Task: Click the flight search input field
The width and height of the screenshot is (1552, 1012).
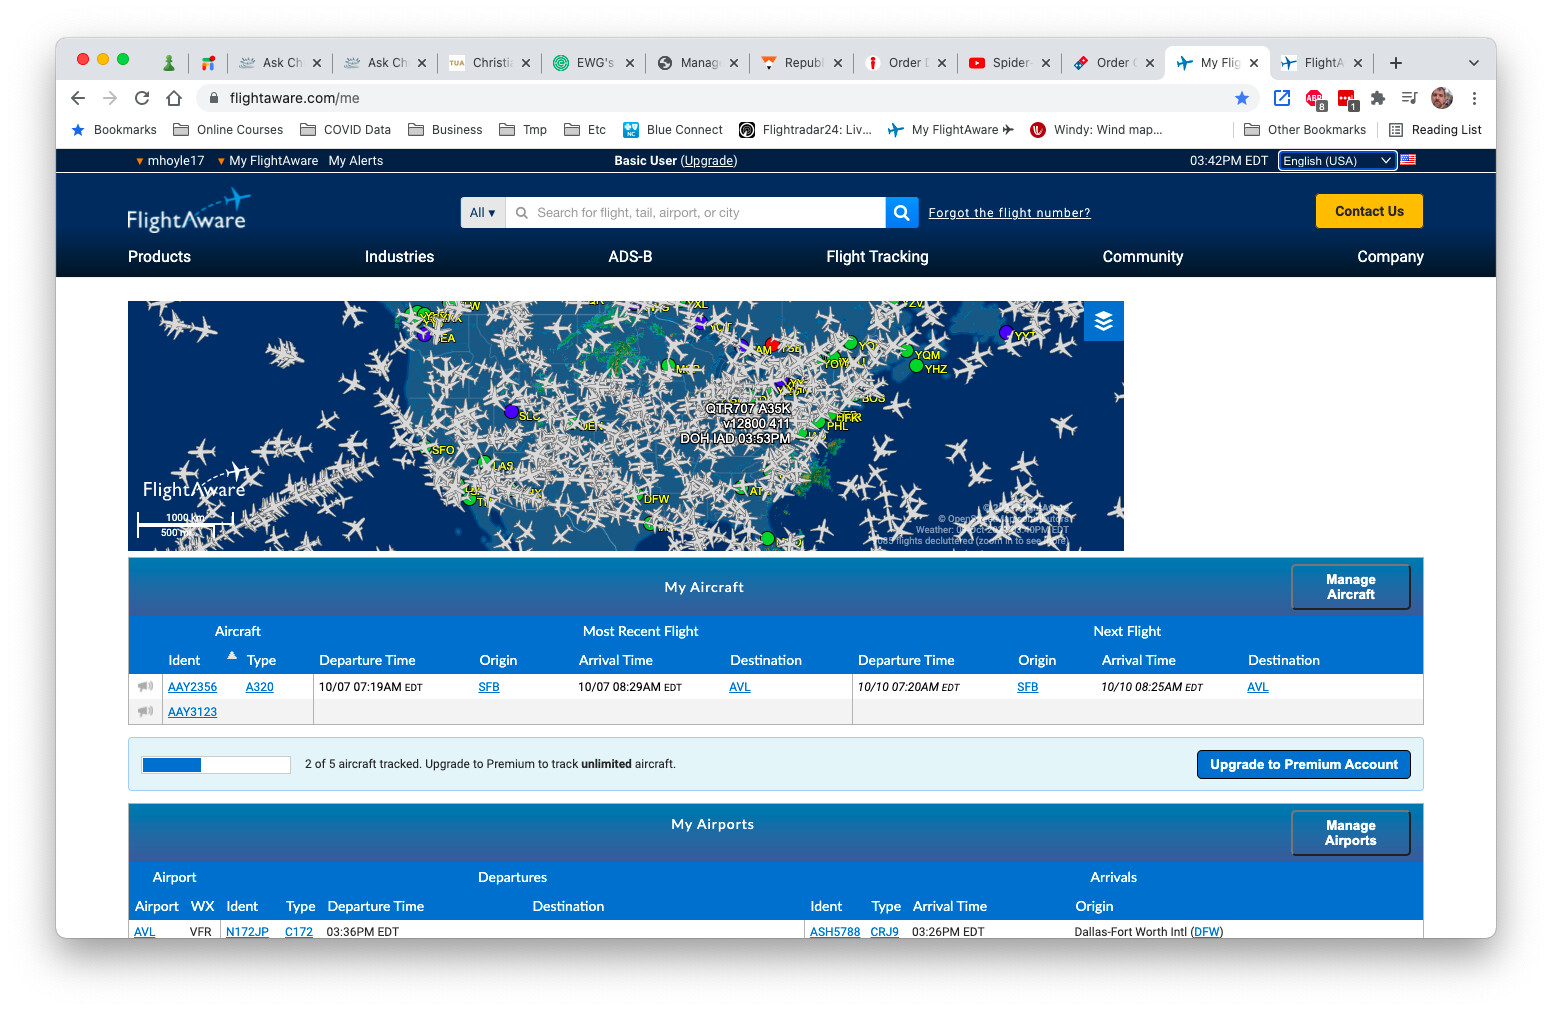Action: click(x=697, y=212)
